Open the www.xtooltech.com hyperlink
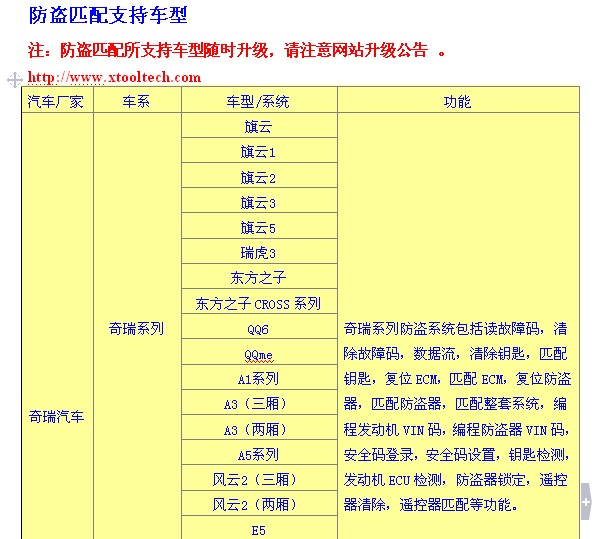The width and height of the screenshot is (600, 539). 114,77
